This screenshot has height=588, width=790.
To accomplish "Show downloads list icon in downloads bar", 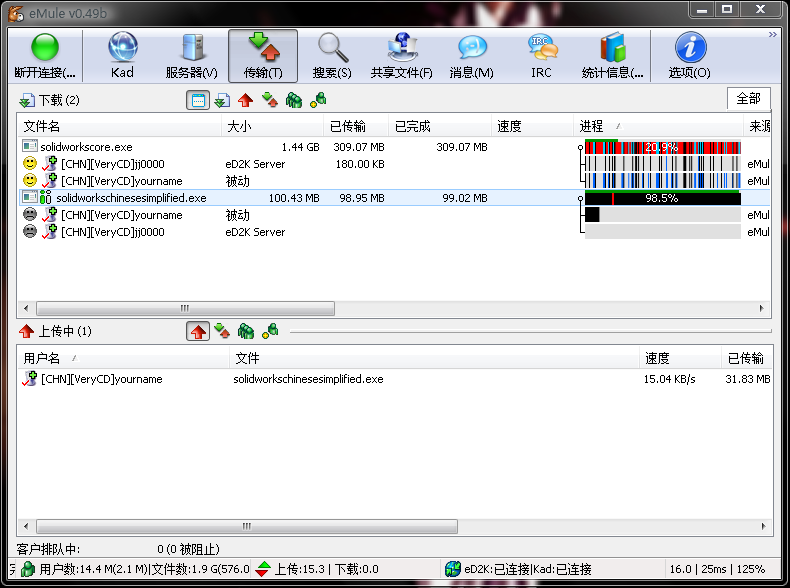I will (x=222, y=100).
